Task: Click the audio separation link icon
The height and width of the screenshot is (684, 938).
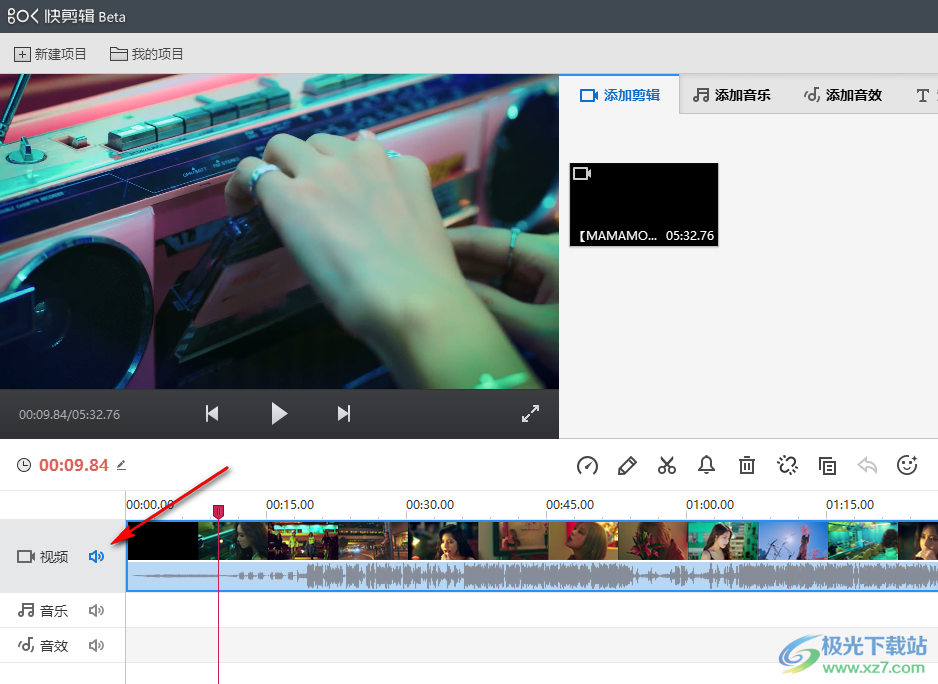Action: [787, 466]
